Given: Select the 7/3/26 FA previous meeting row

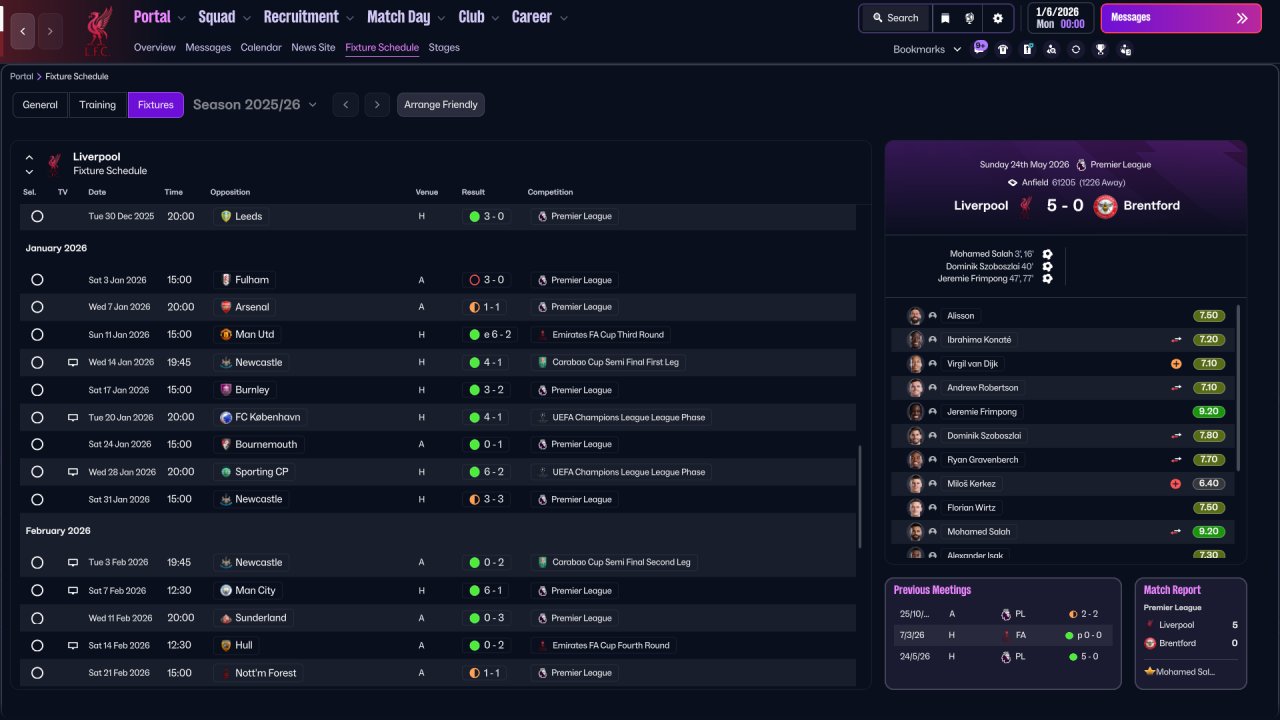Looking at the screenshot, I should click(1003, 635).
